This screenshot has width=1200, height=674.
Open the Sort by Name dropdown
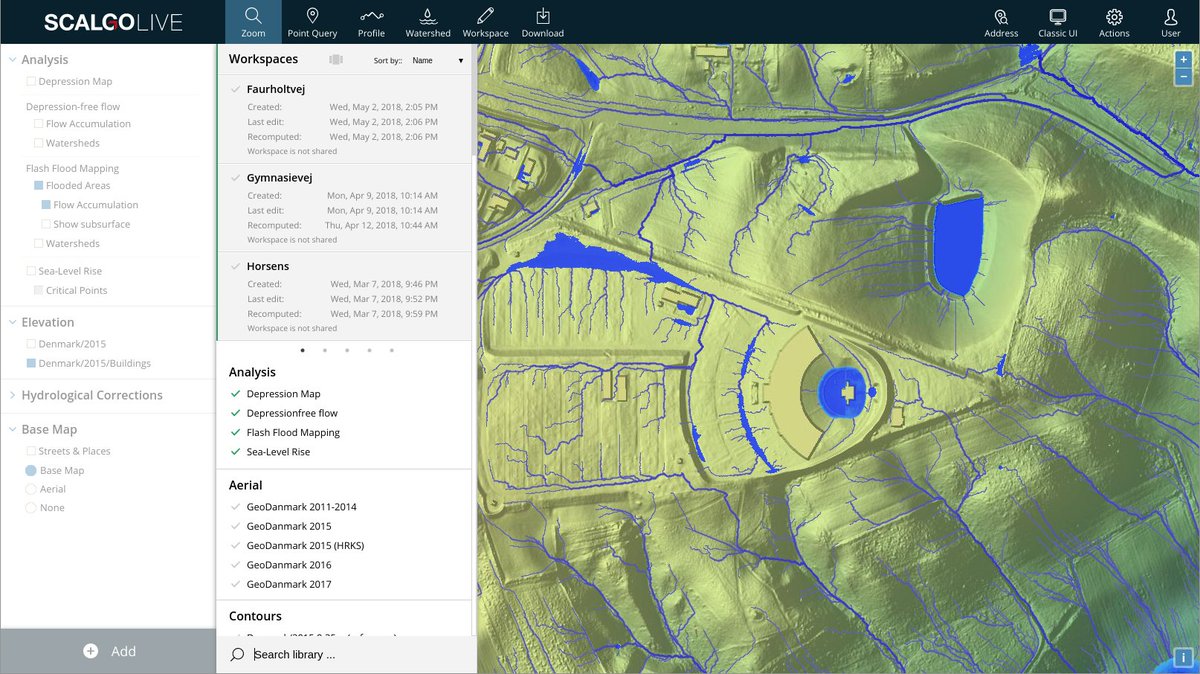(x=438, y=61)
